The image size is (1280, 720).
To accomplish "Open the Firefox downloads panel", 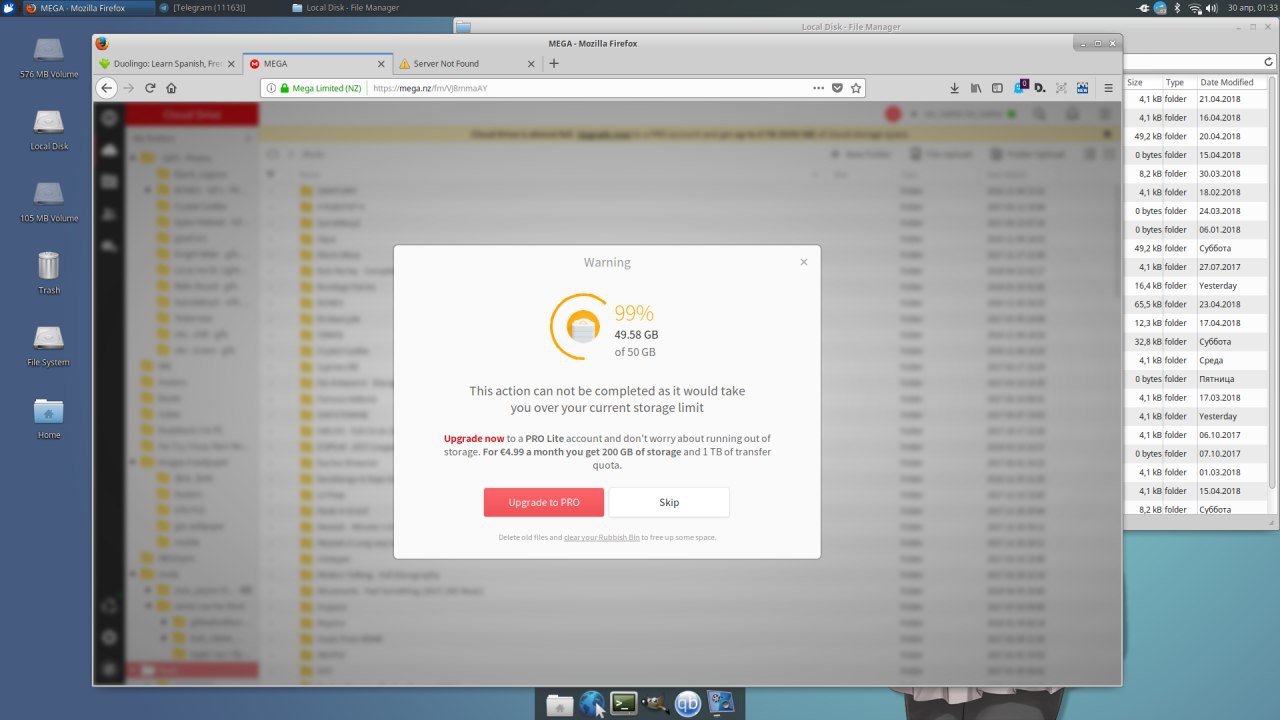I will (x=954, y=88).
